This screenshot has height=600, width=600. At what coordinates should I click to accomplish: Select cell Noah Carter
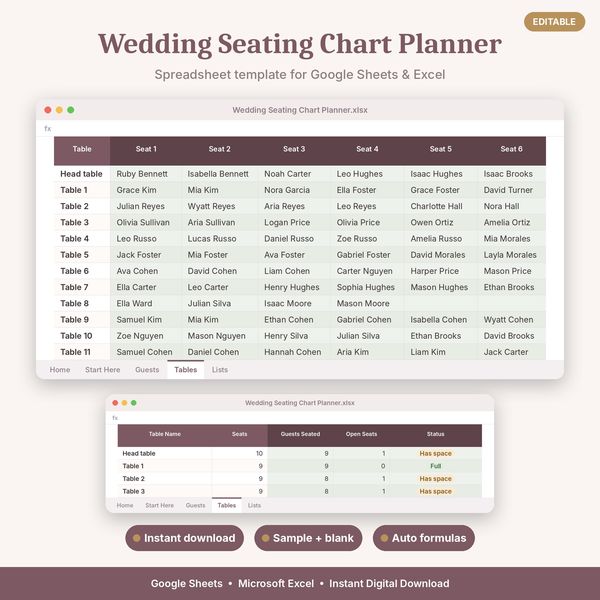coord(294,174)
